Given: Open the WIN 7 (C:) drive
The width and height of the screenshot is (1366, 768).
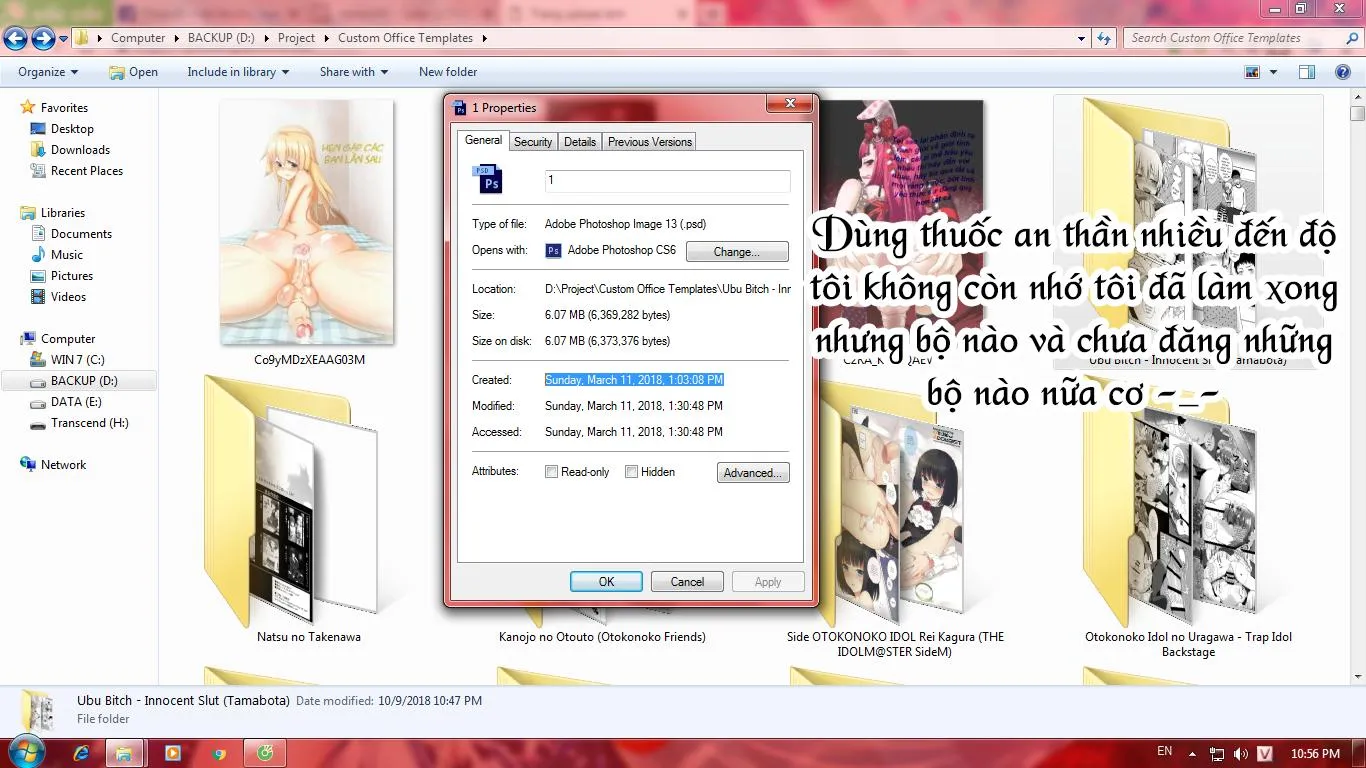Looking at the screenshot, I should [78, 360].
